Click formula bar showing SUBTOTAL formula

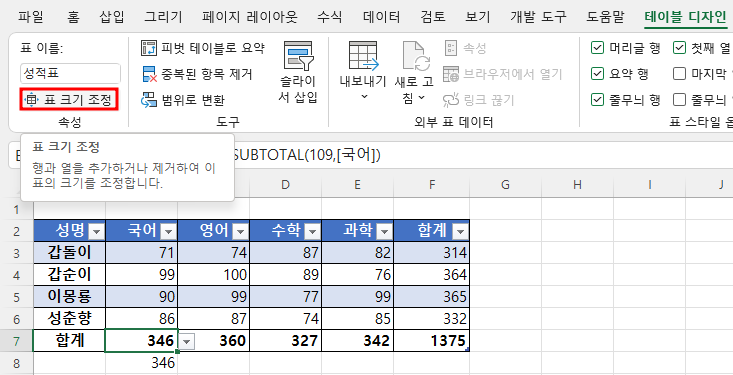pos(482,155)
